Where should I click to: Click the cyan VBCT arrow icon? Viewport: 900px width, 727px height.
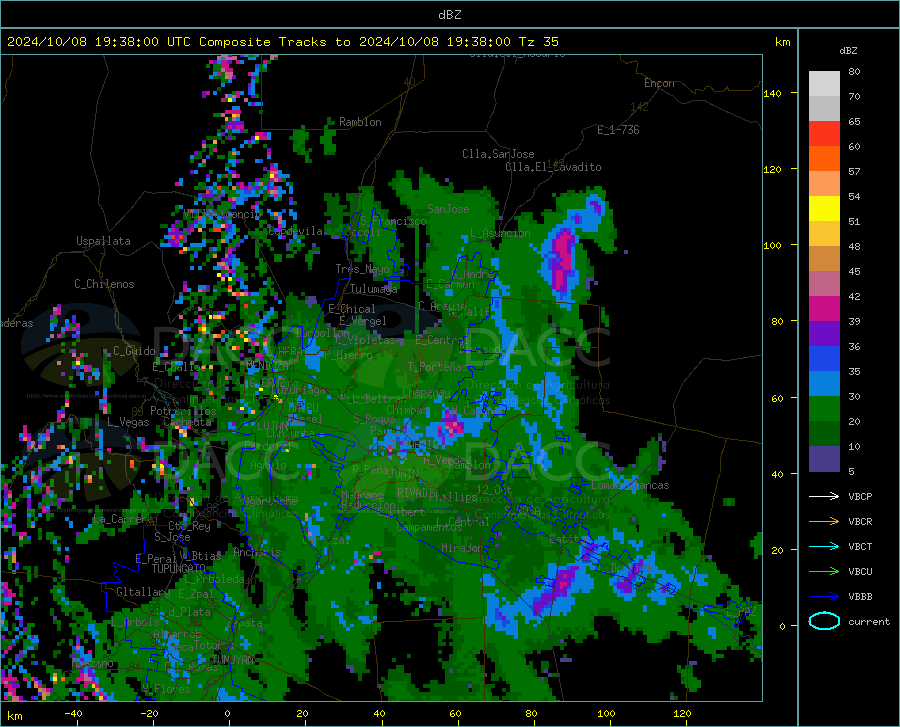(824, 546)
